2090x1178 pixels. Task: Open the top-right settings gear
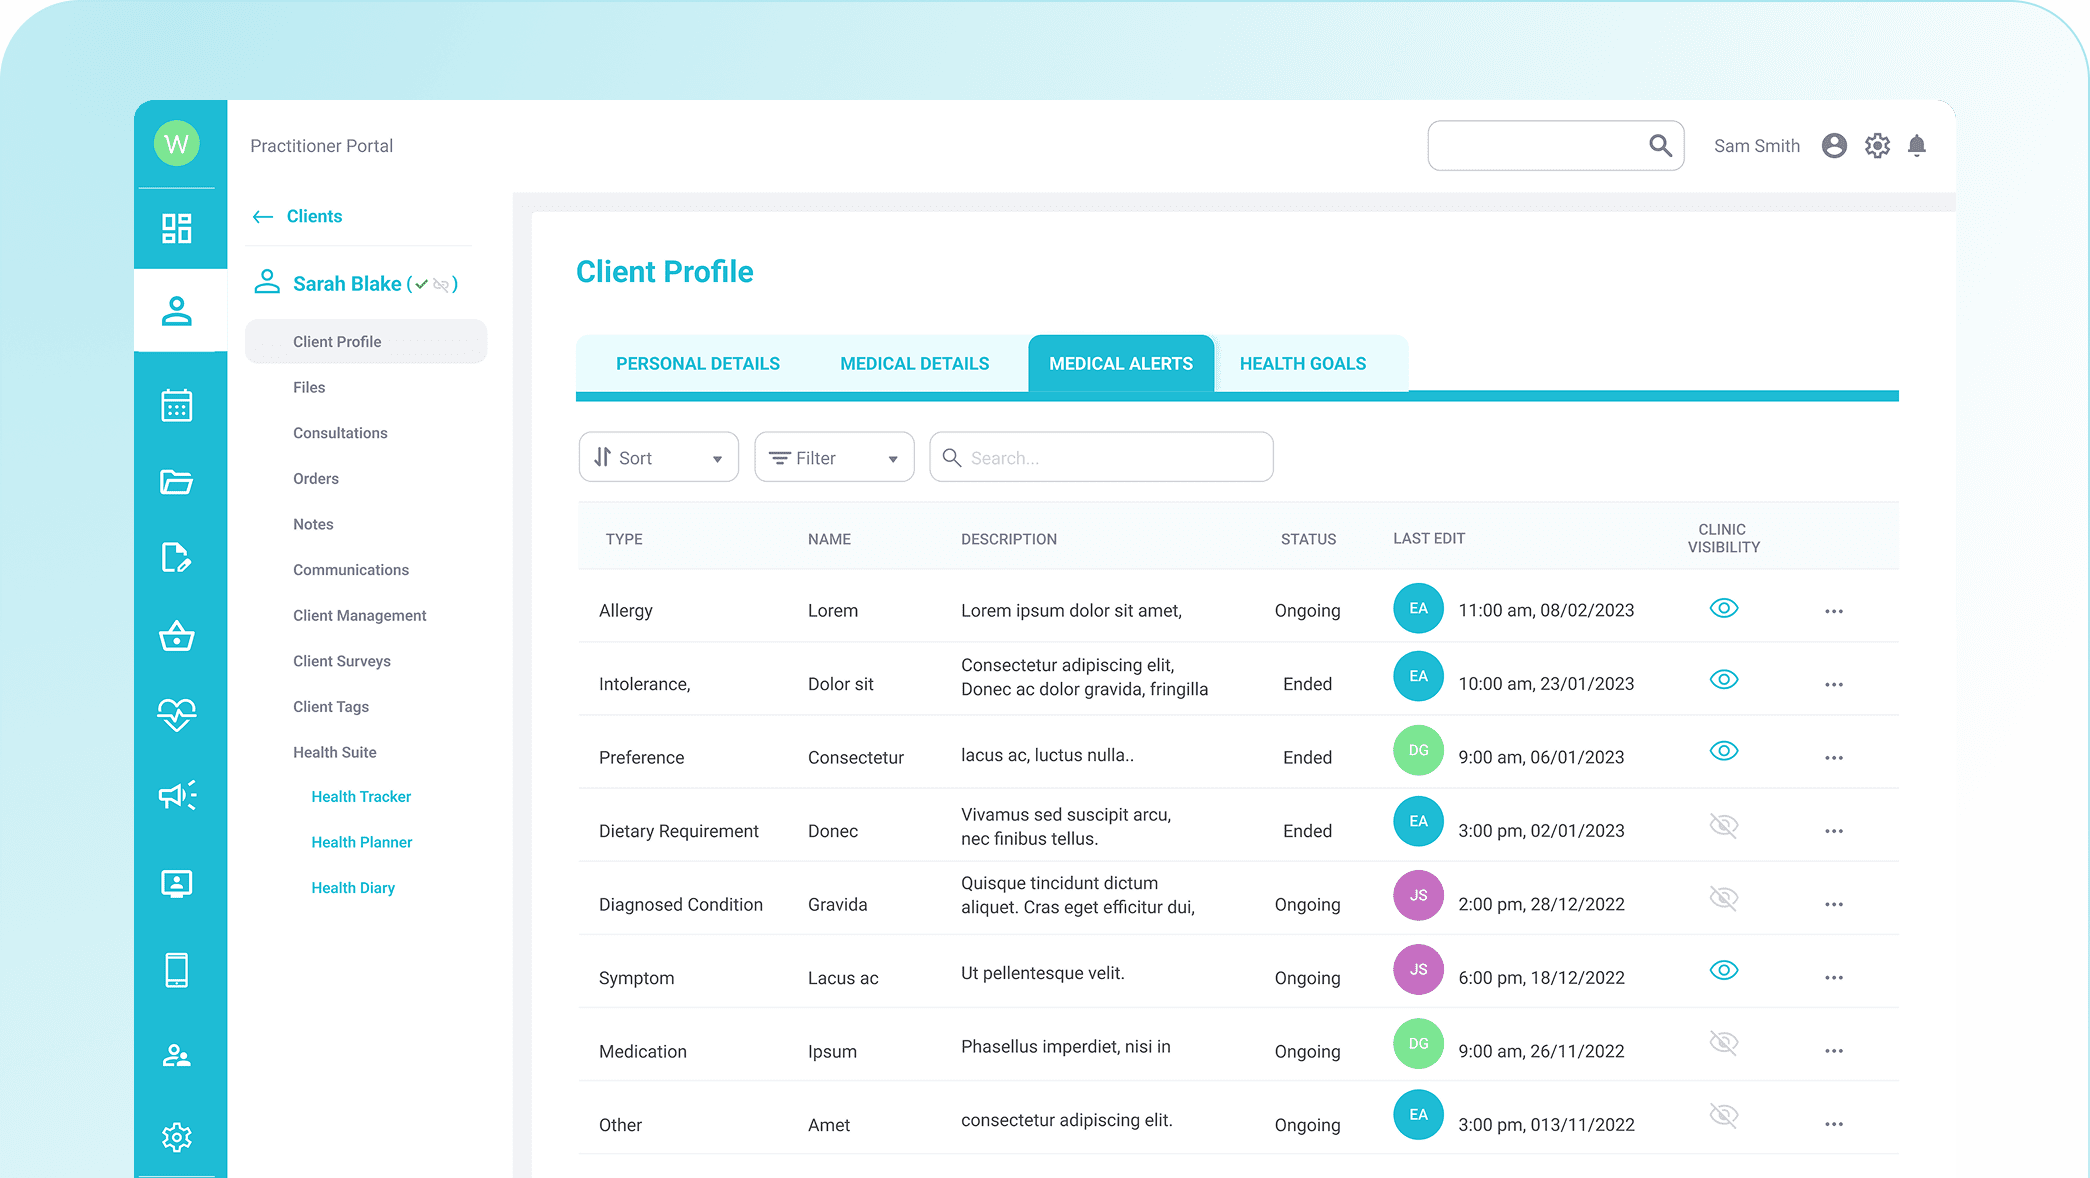point(1877,146)
